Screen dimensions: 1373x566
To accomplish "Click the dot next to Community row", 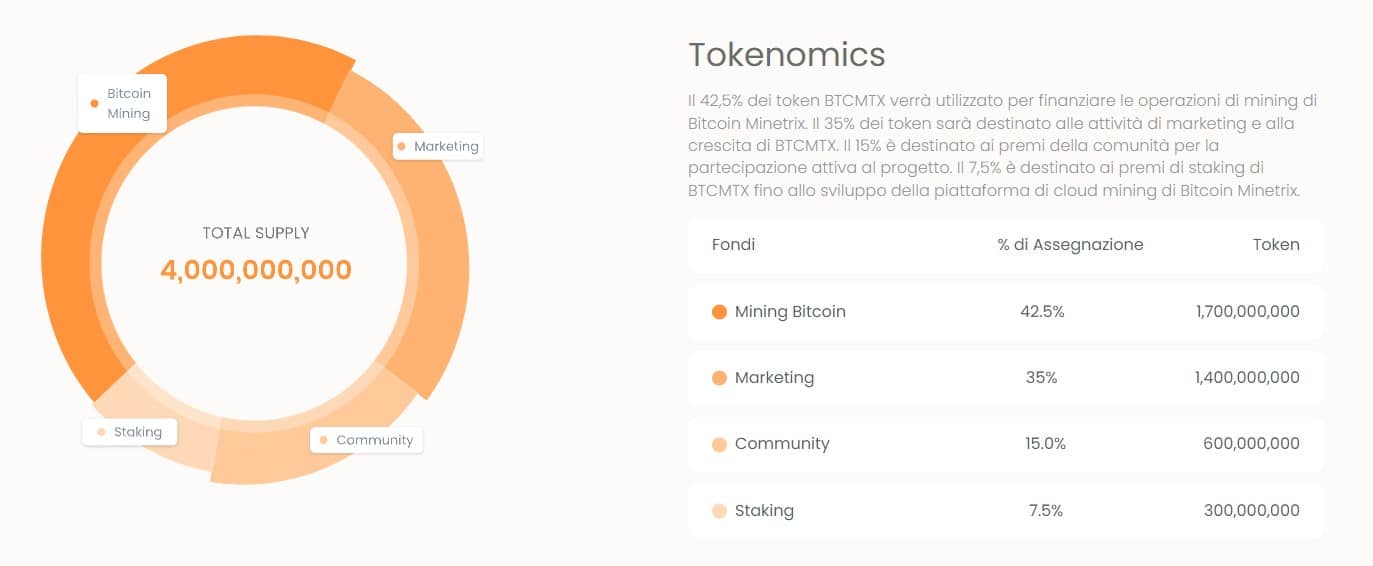I will coord(719,444).
